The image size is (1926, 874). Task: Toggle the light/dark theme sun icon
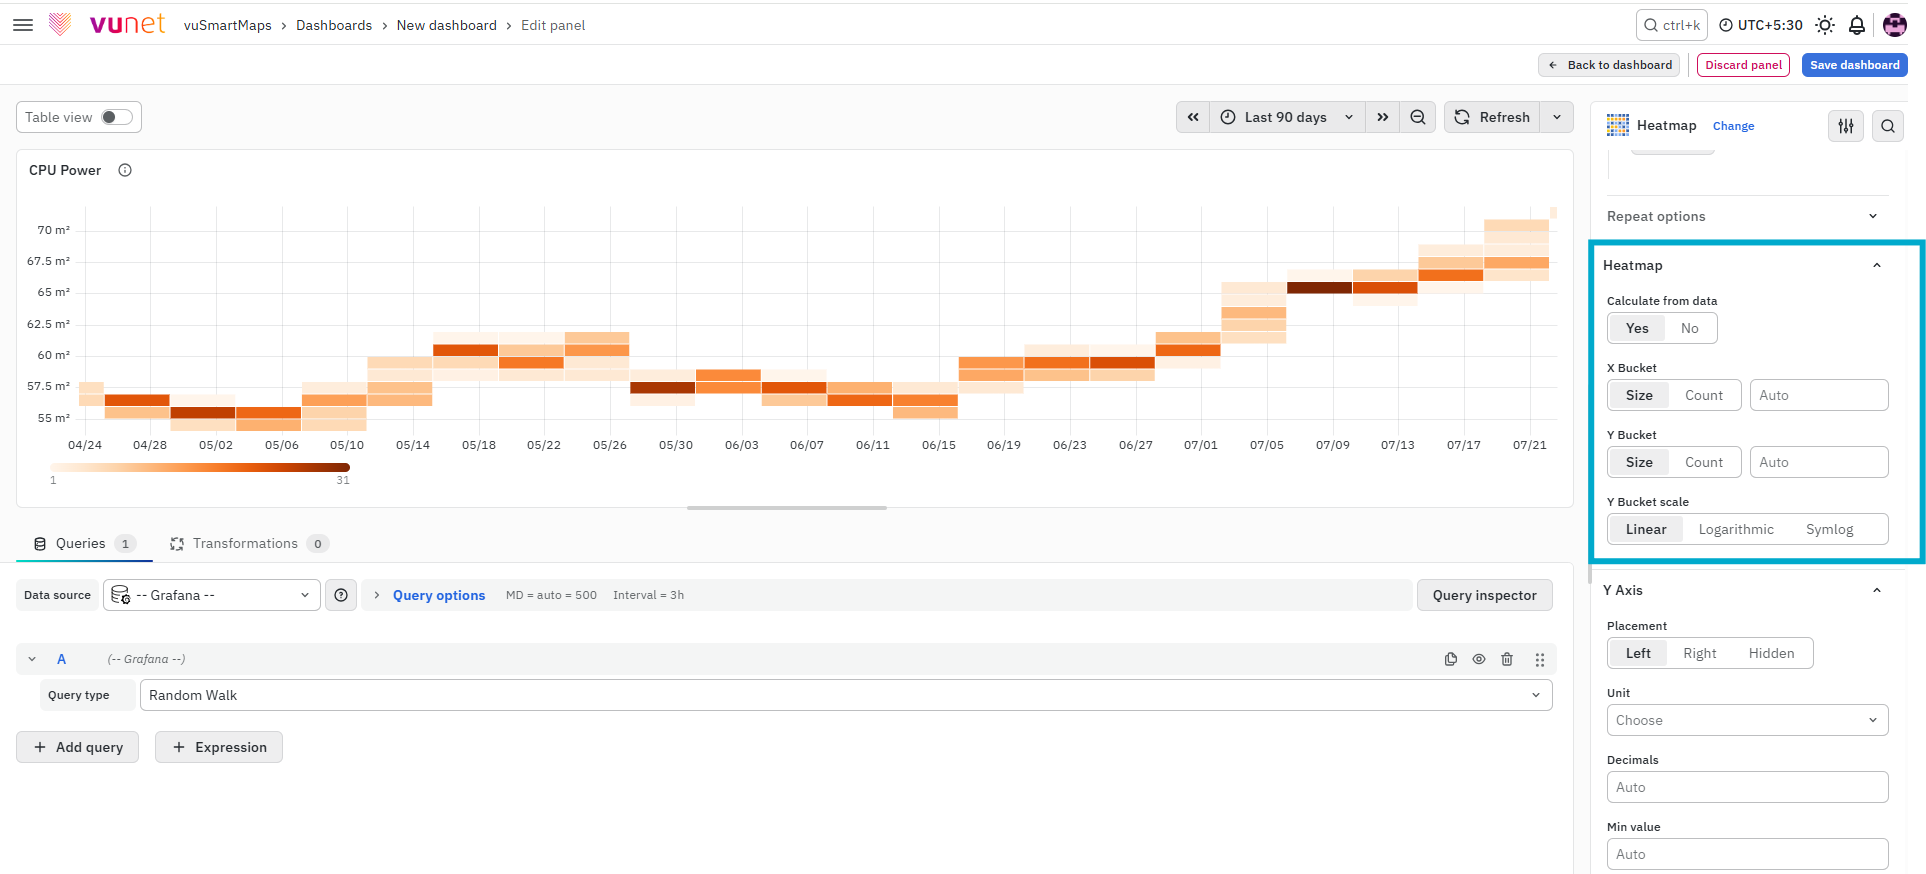pos(1825,25)
